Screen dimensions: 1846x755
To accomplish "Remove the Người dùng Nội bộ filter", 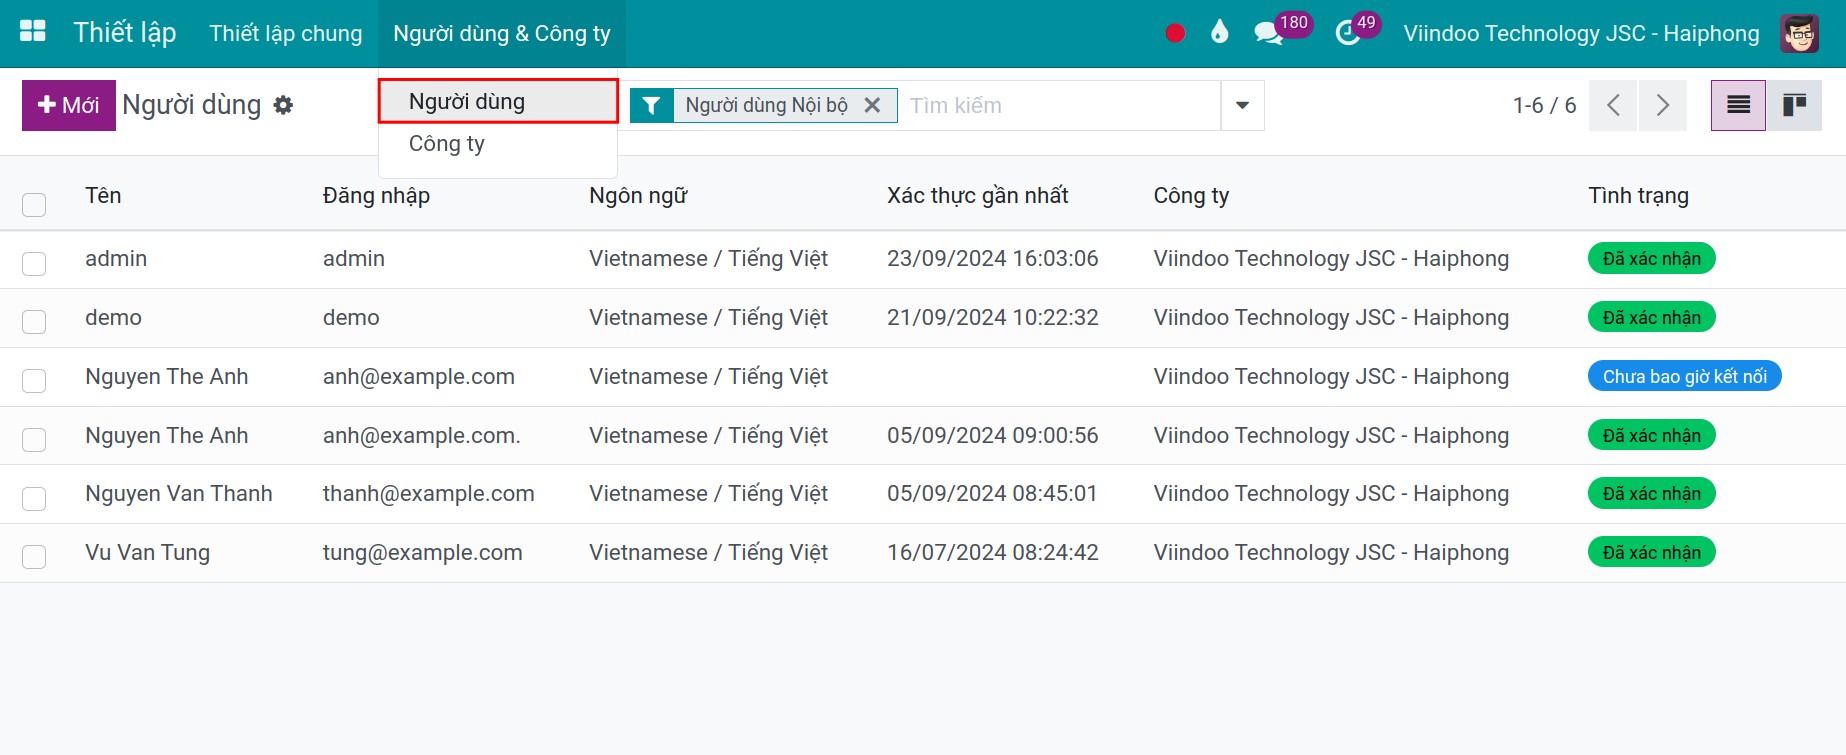I will tap(872, 105).
